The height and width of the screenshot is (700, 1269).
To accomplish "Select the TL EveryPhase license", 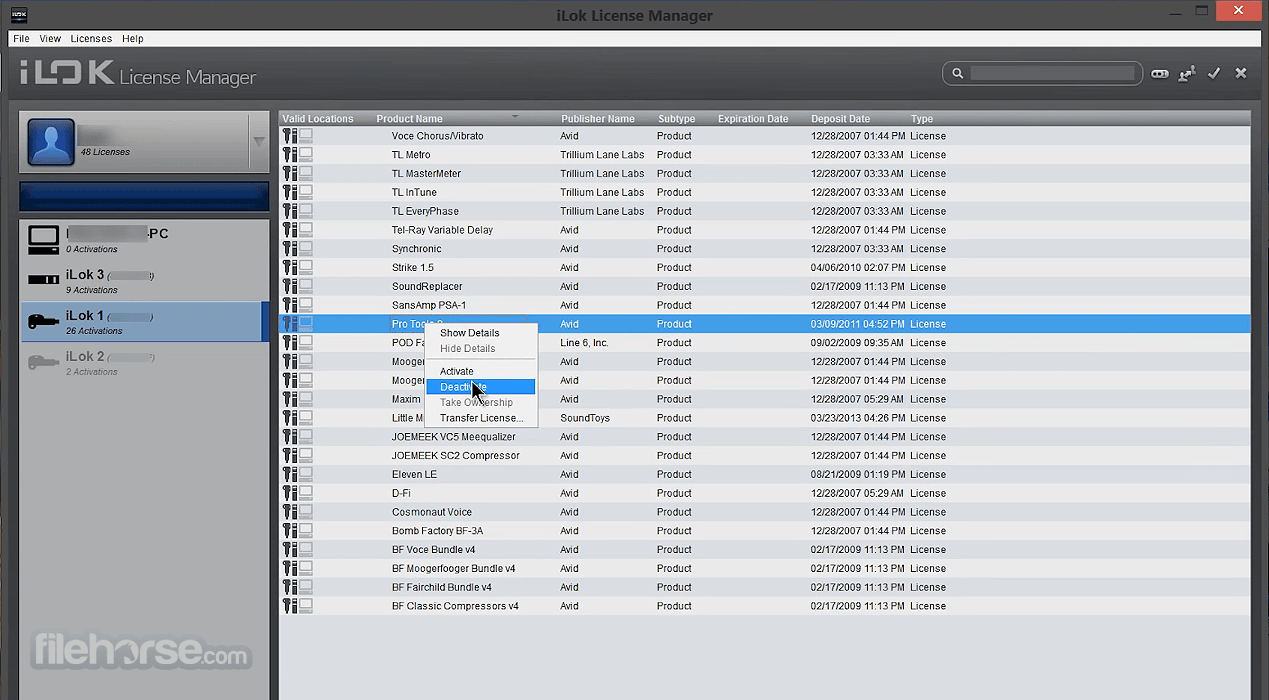I will point(765,212).
